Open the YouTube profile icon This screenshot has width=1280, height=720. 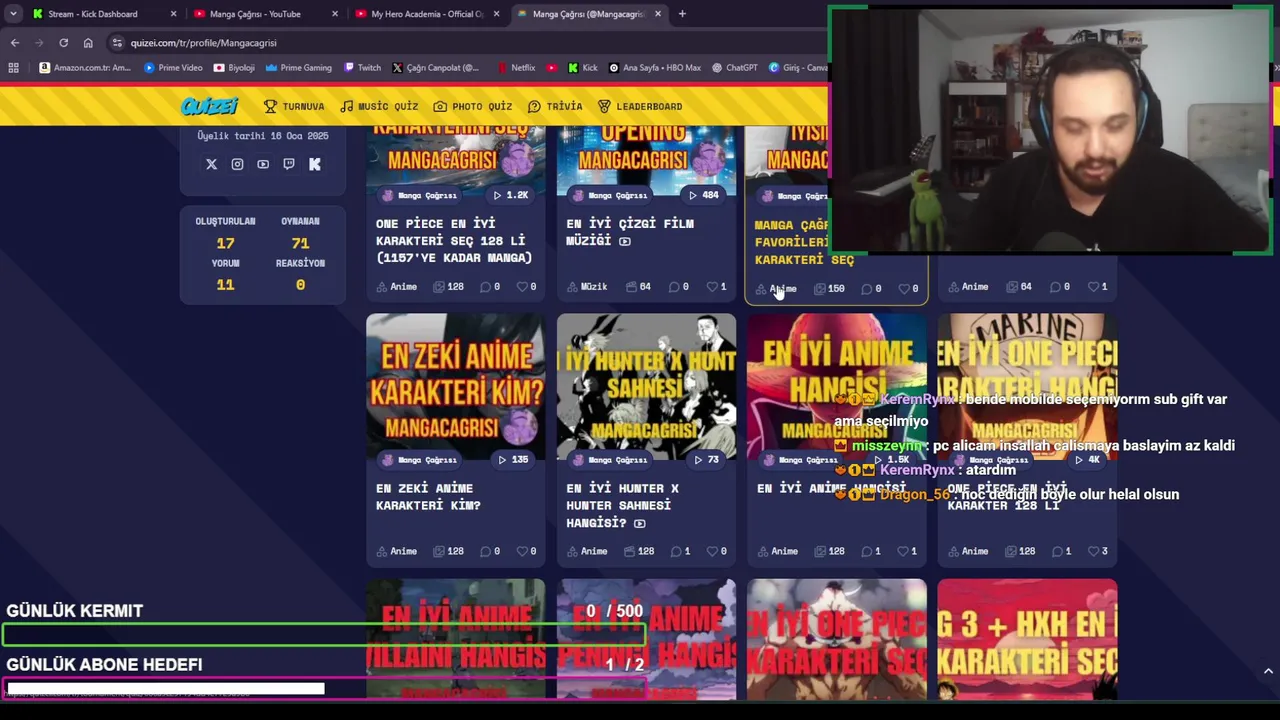[x=263, y=164]
